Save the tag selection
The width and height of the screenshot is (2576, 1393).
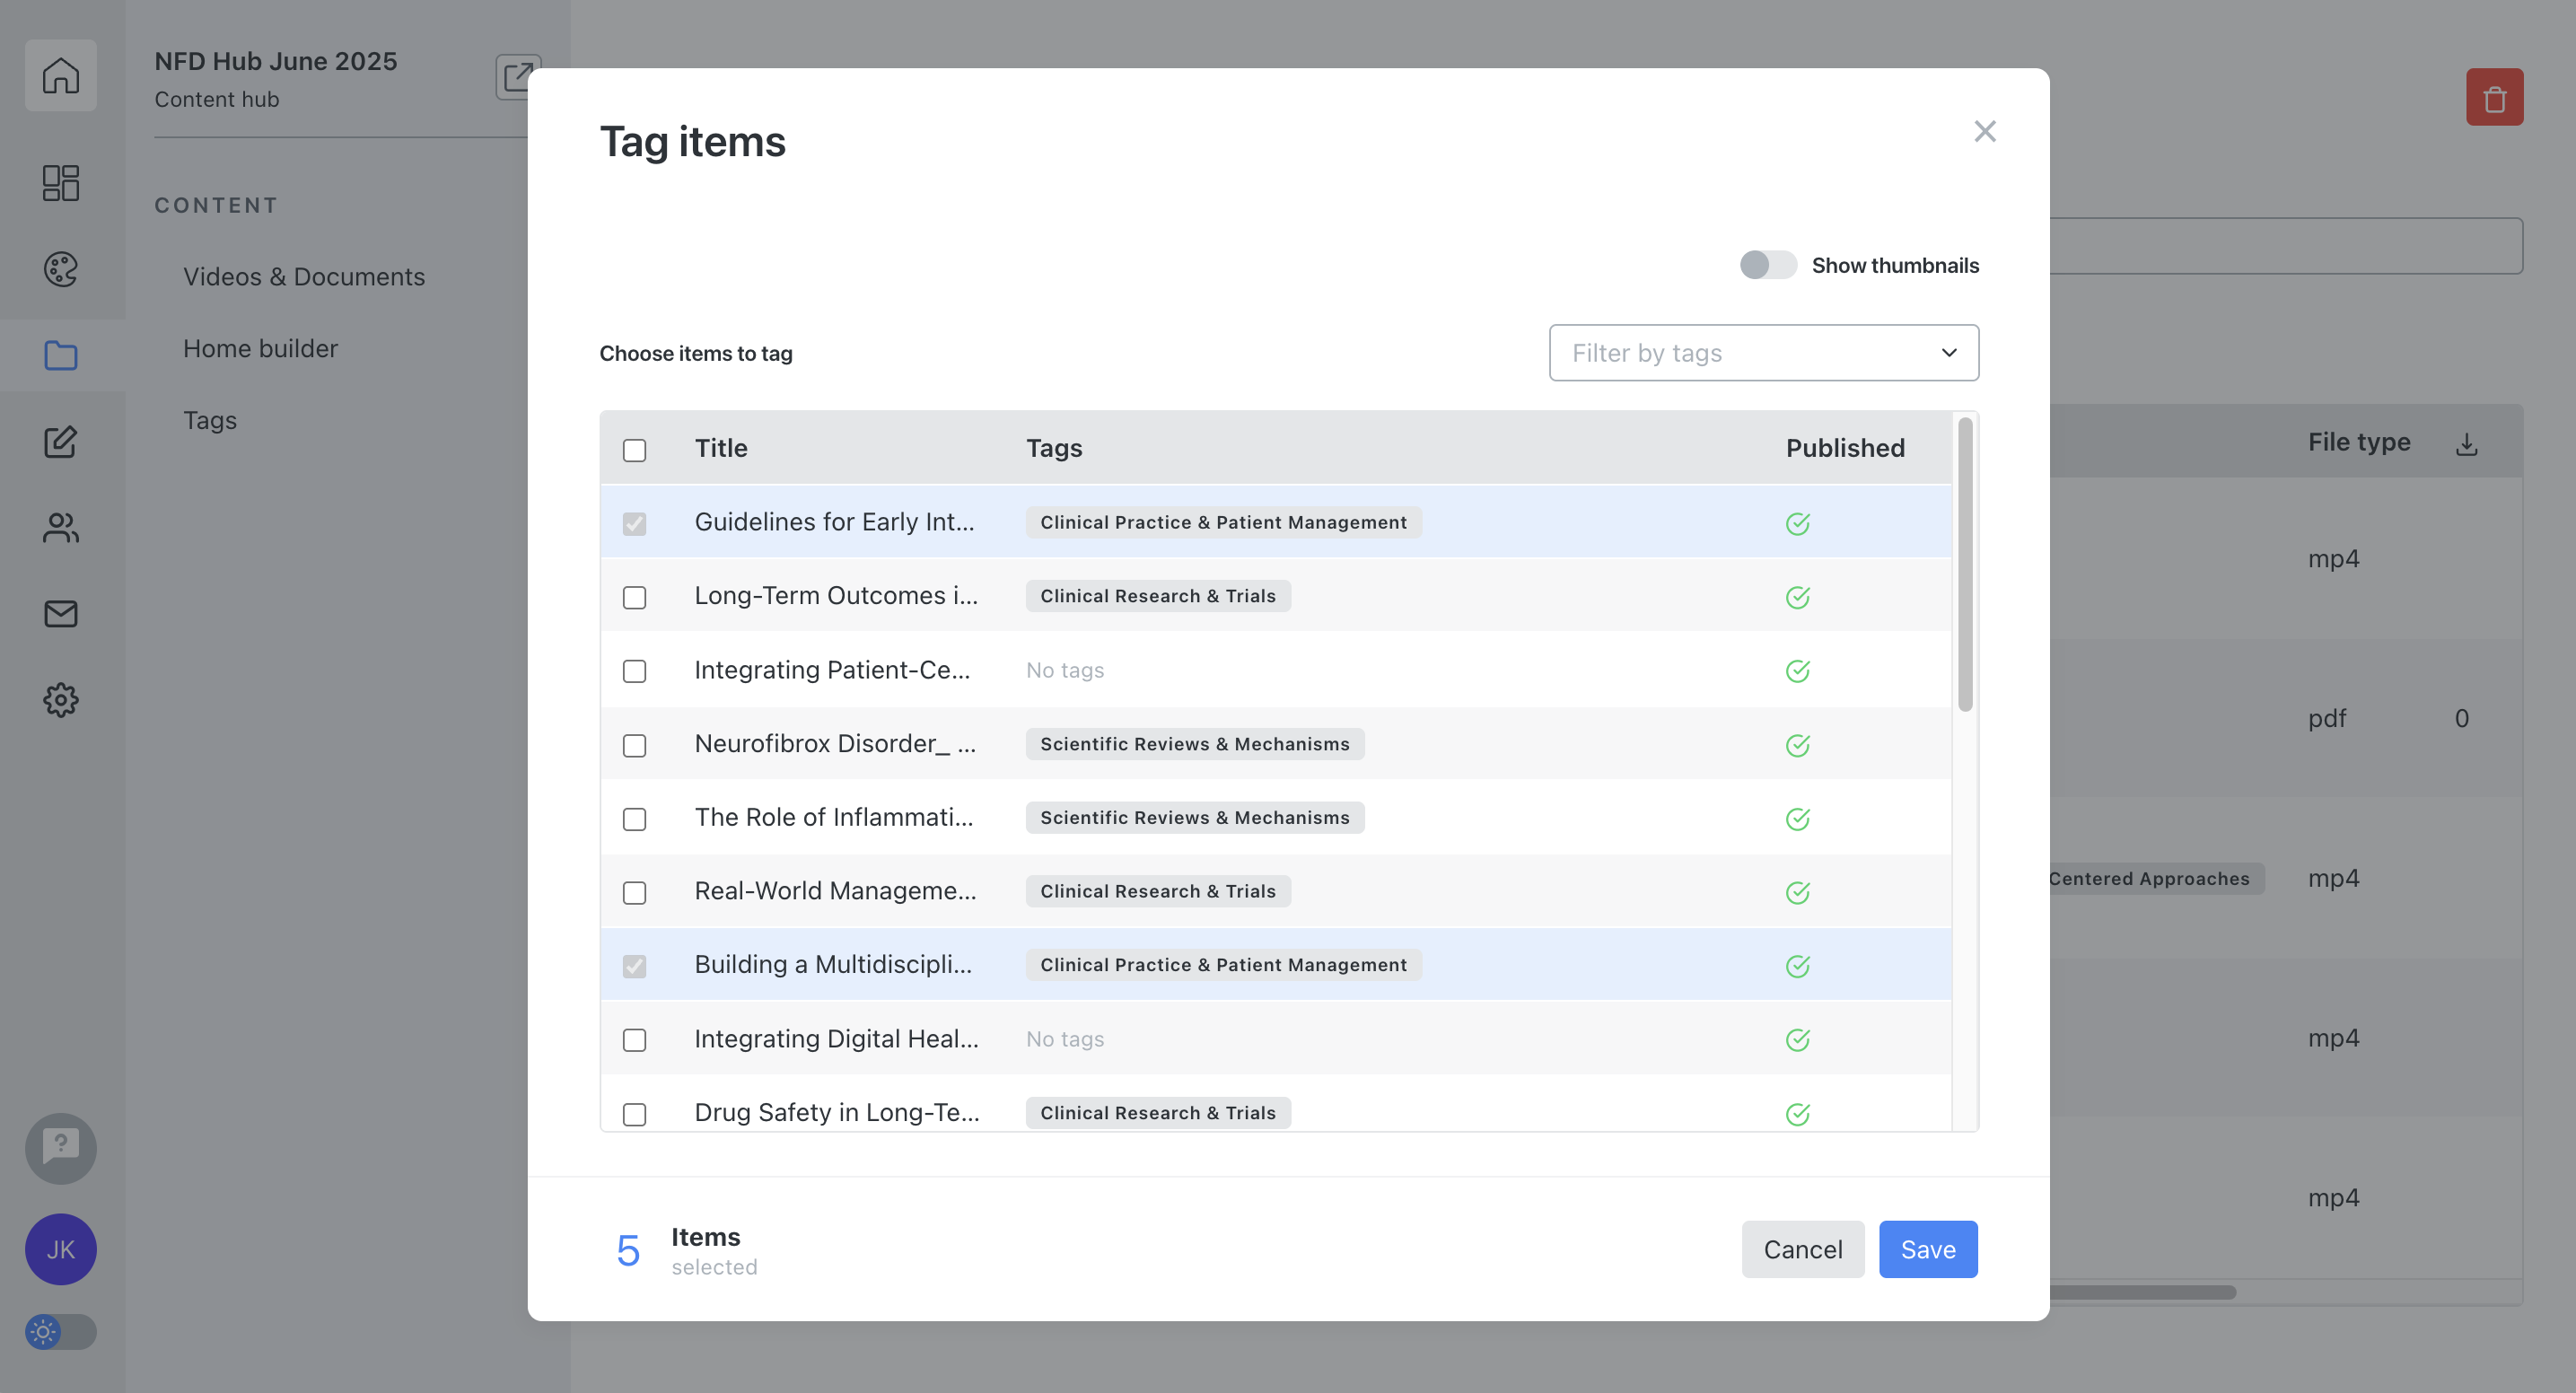click(x=1927, y=1249)
